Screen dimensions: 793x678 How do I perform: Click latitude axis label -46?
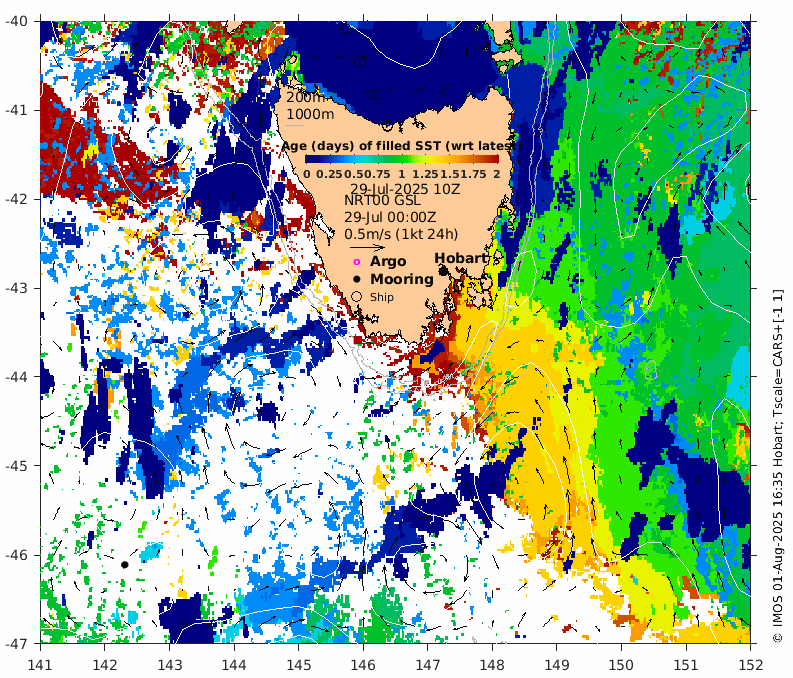pos(16,555)
